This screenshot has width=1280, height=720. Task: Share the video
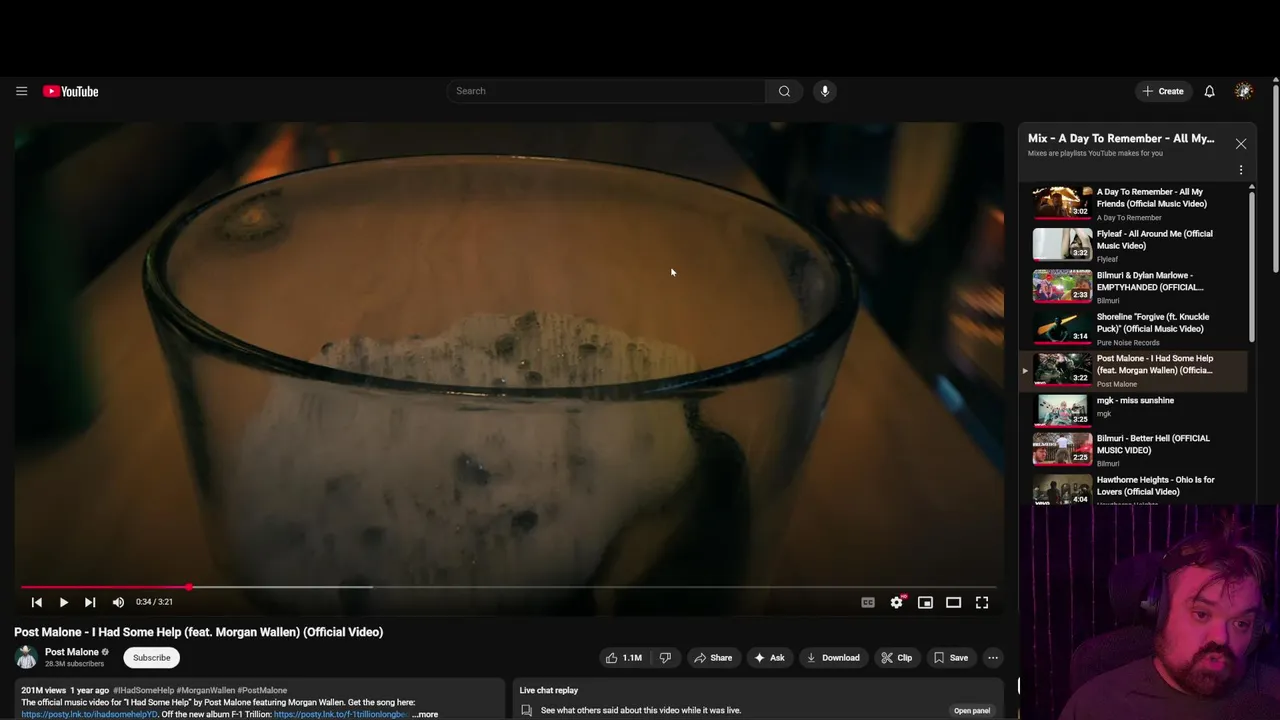tap(713, 658)
